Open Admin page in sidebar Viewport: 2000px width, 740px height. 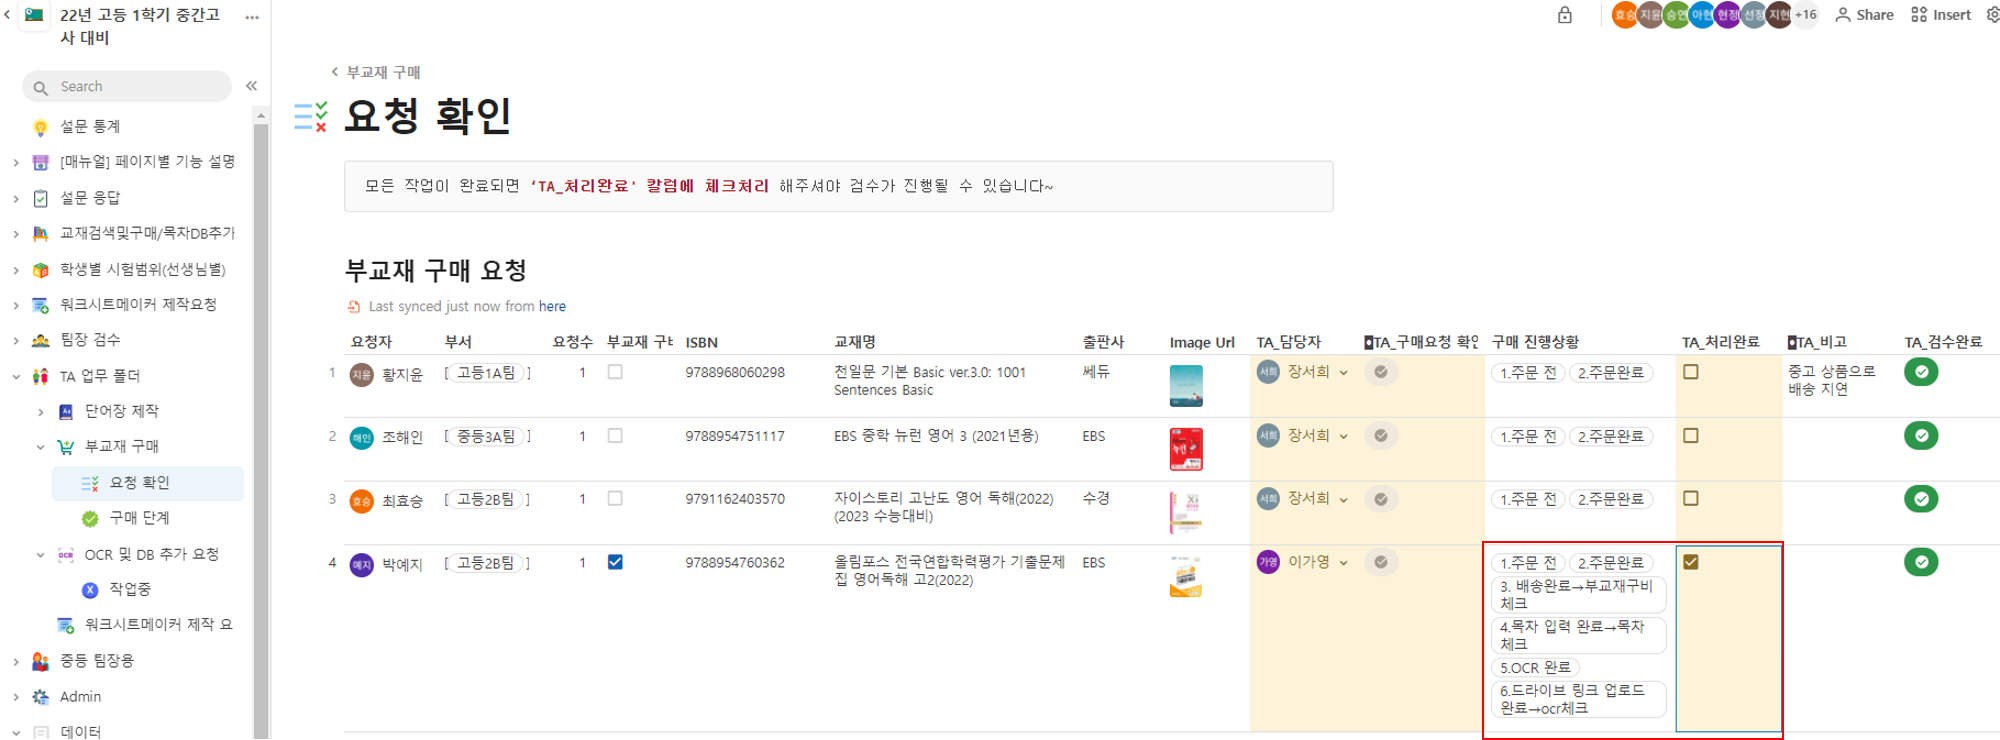tap(80, 697)
